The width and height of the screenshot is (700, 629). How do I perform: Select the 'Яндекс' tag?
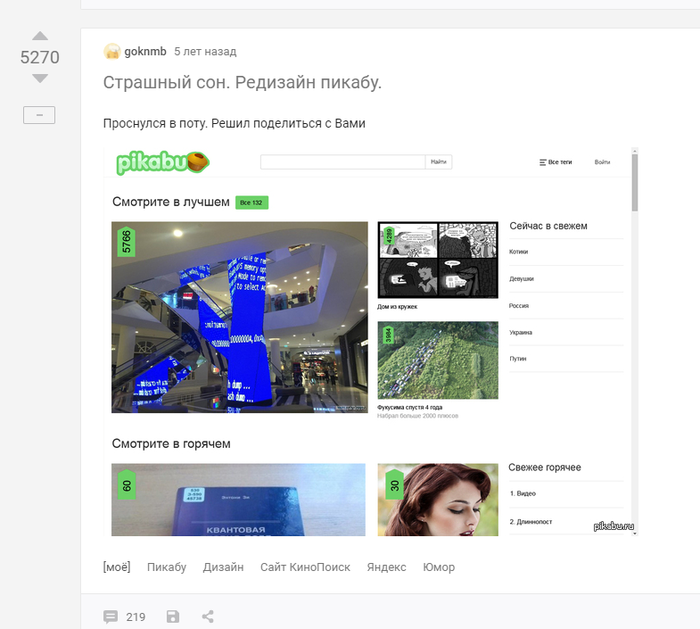pos(386,567)
